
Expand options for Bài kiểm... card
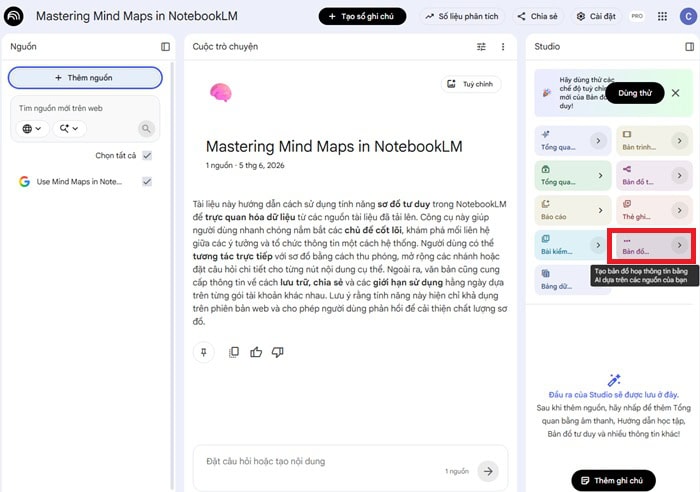pyautogui.click(x=598, y=245)
